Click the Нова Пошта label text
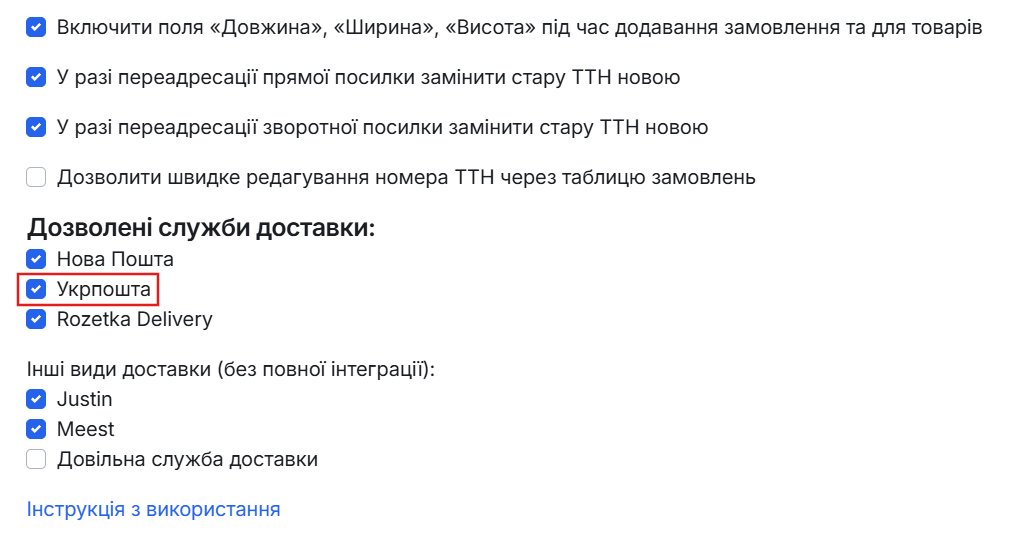The width and height of the screenshot is (1015, 538). click(x=115, y=259)
